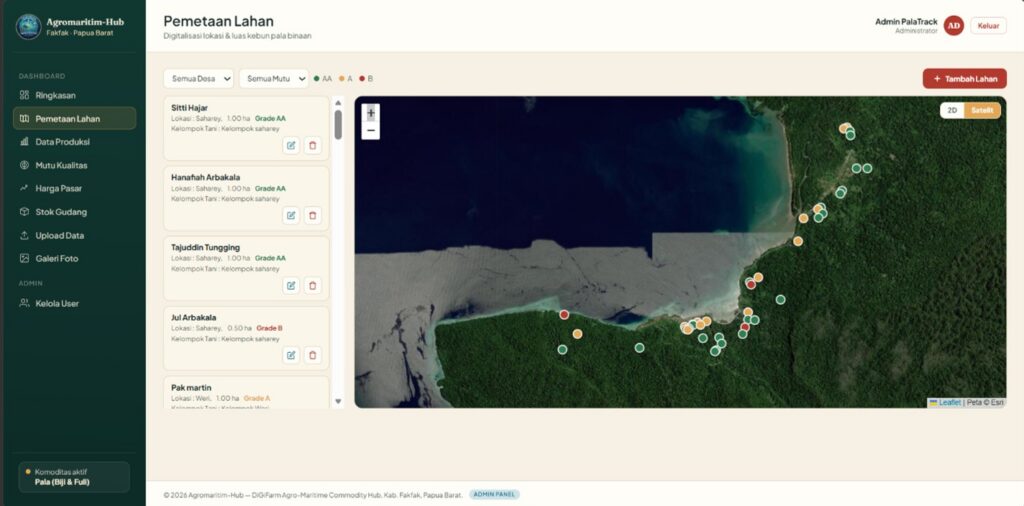Screen dimensions: 1024x506
Task: Delete the Tajuddin Tungging land entry
Action: coord(313,285)
